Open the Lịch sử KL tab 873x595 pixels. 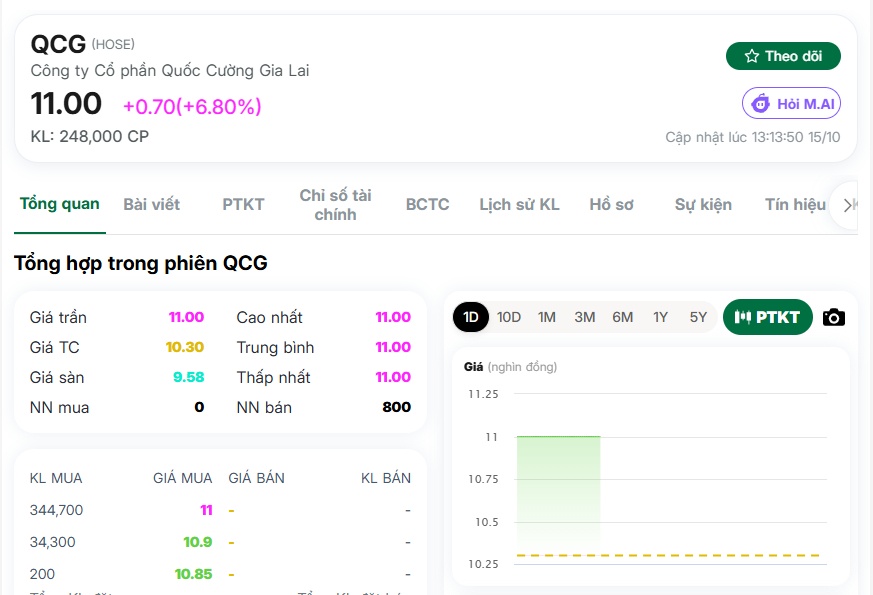click(519, 204)
